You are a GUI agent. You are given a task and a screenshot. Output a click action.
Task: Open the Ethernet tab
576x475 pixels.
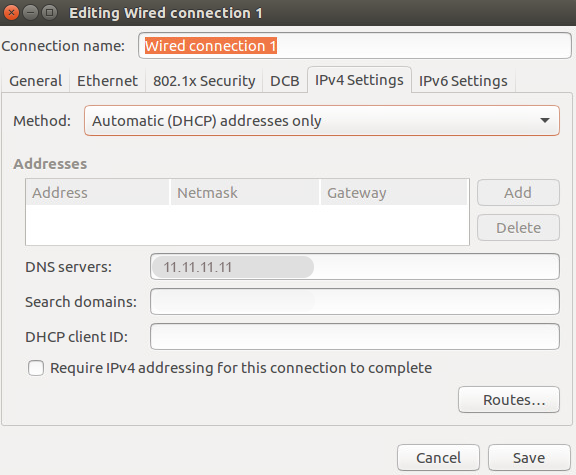107,81
